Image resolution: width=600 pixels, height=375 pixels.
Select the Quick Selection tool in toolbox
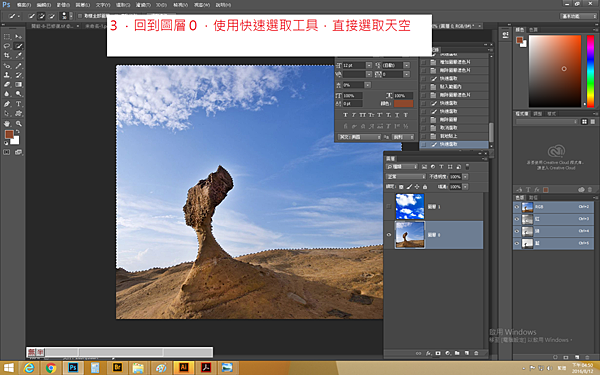[18, 46]
